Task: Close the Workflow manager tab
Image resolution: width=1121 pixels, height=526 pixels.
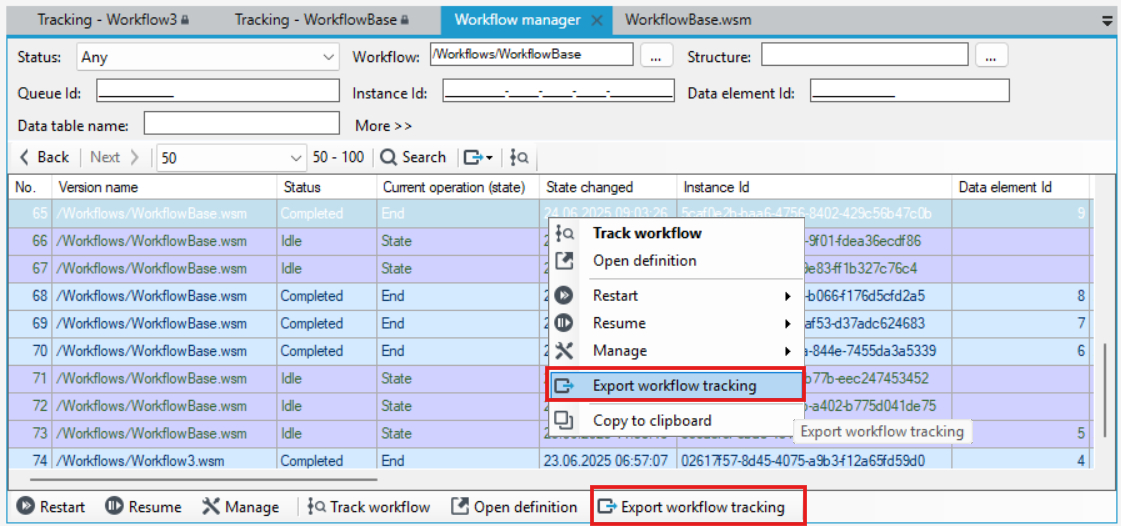Action: pyautogui.click(x=596, y=20)
